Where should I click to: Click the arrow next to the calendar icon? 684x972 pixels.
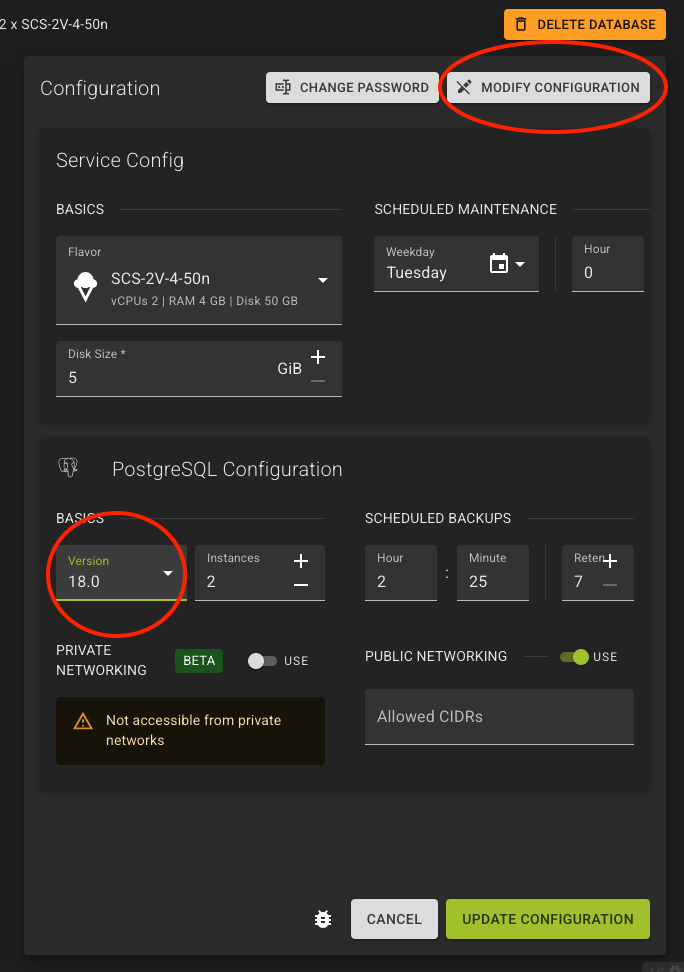point(520,264)
